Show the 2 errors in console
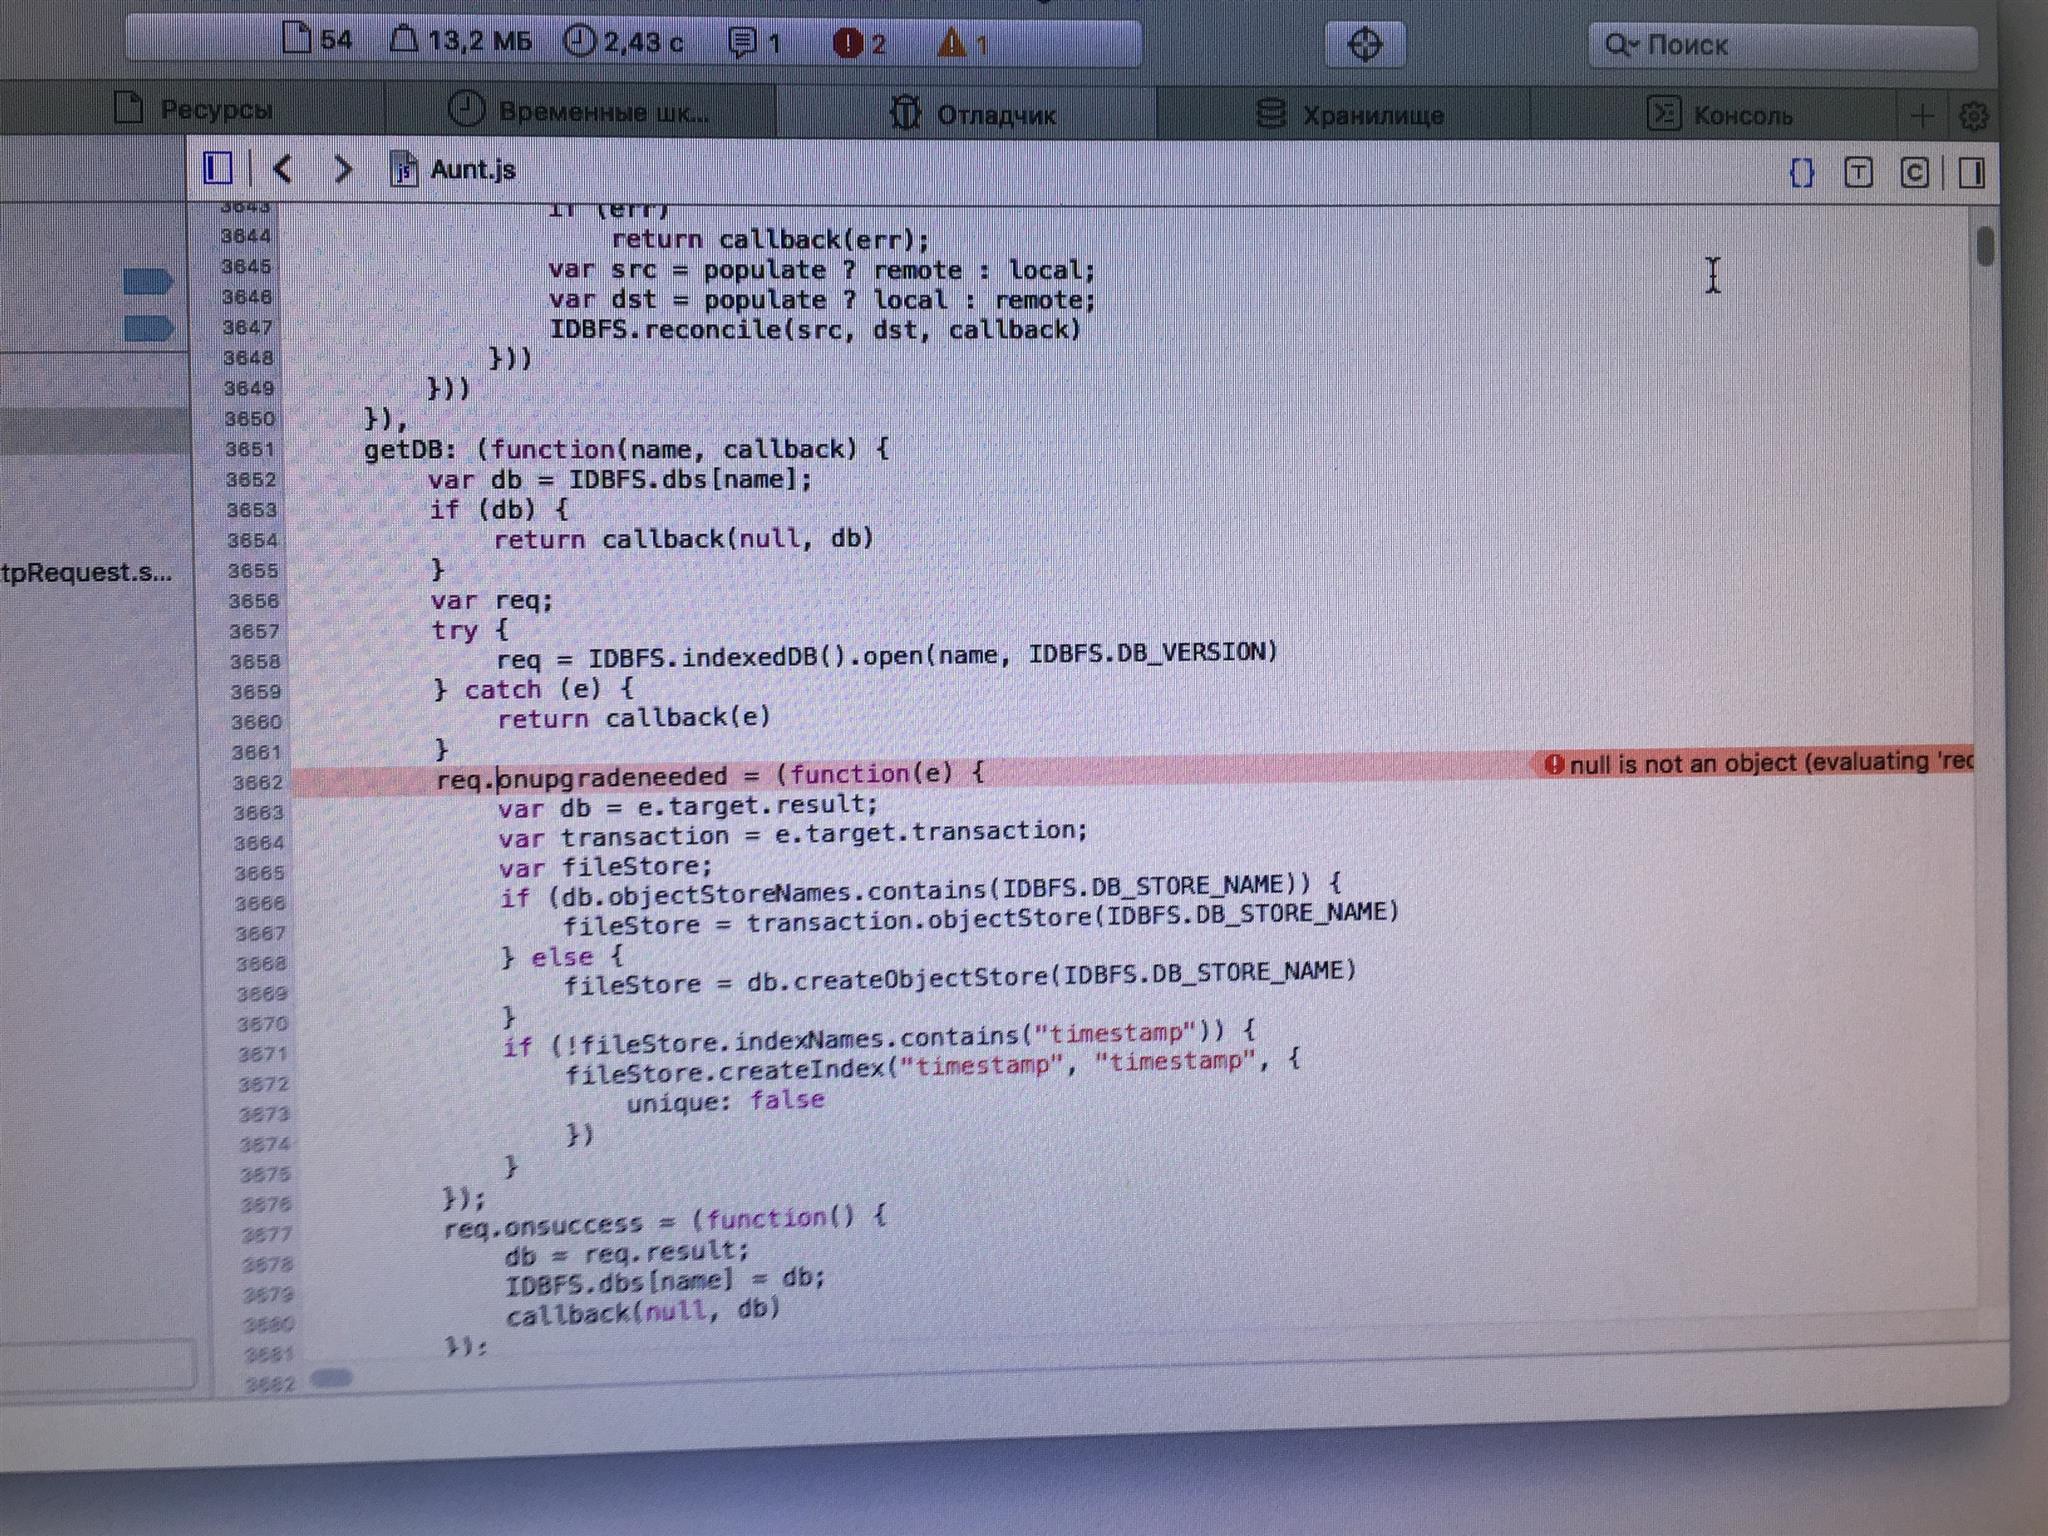Viewport: 2048px width, 1536px height. tap(860, 44)
